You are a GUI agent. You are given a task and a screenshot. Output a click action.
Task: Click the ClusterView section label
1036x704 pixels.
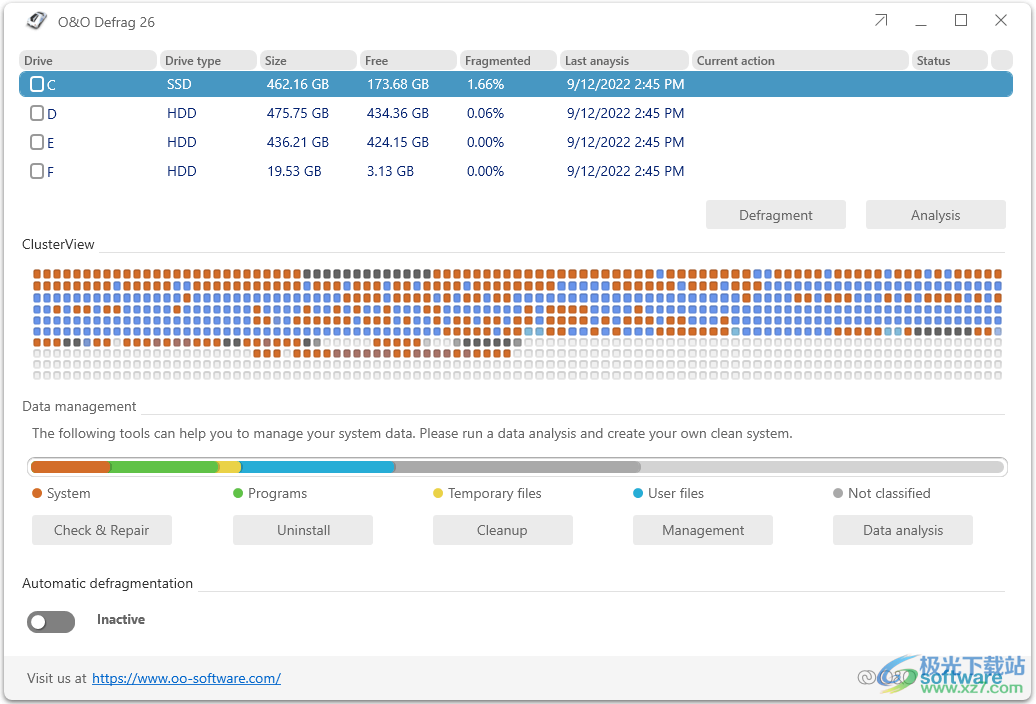58,244
